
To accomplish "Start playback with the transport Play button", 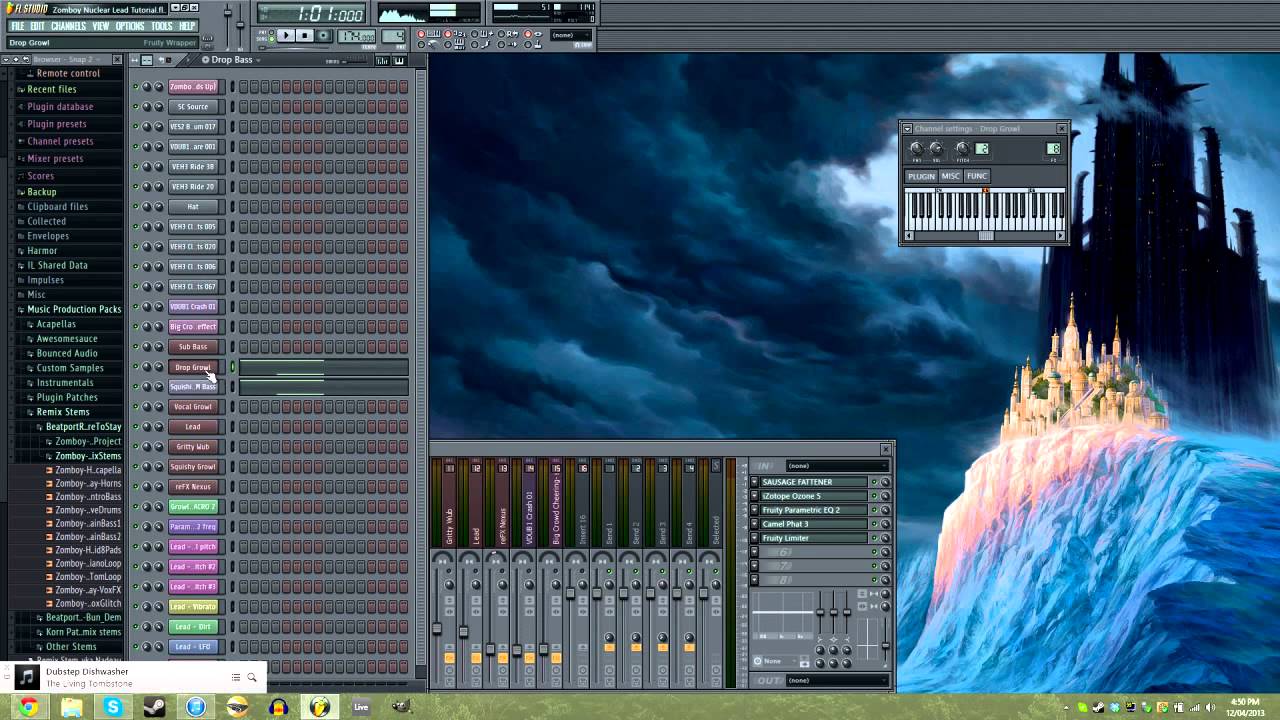I will pyautogui.click(x=285, y=36).
